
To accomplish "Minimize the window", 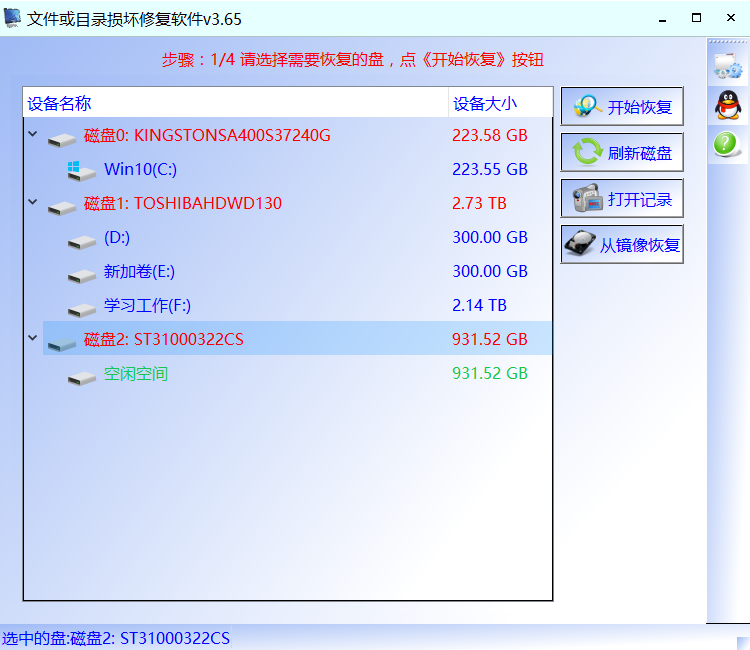I will (662, 19).
